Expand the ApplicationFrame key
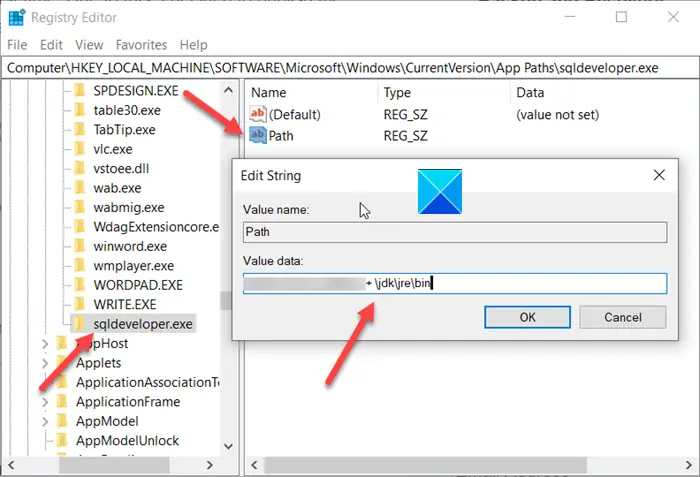The width and height of the screenshot is (700, 477). 45,402
